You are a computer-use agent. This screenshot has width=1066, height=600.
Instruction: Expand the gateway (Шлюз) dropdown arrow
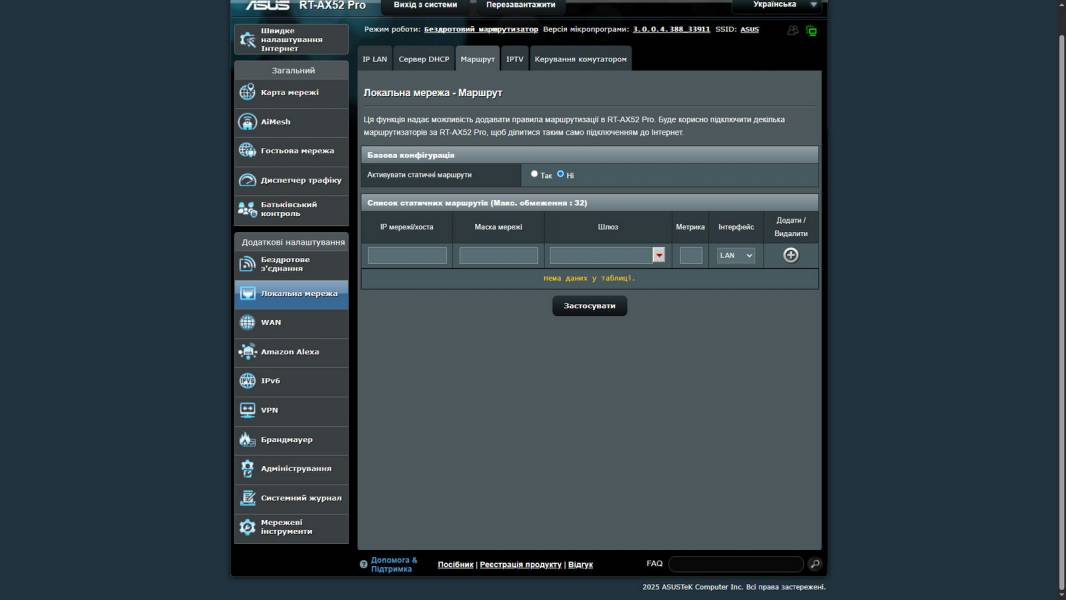(658, 255)
